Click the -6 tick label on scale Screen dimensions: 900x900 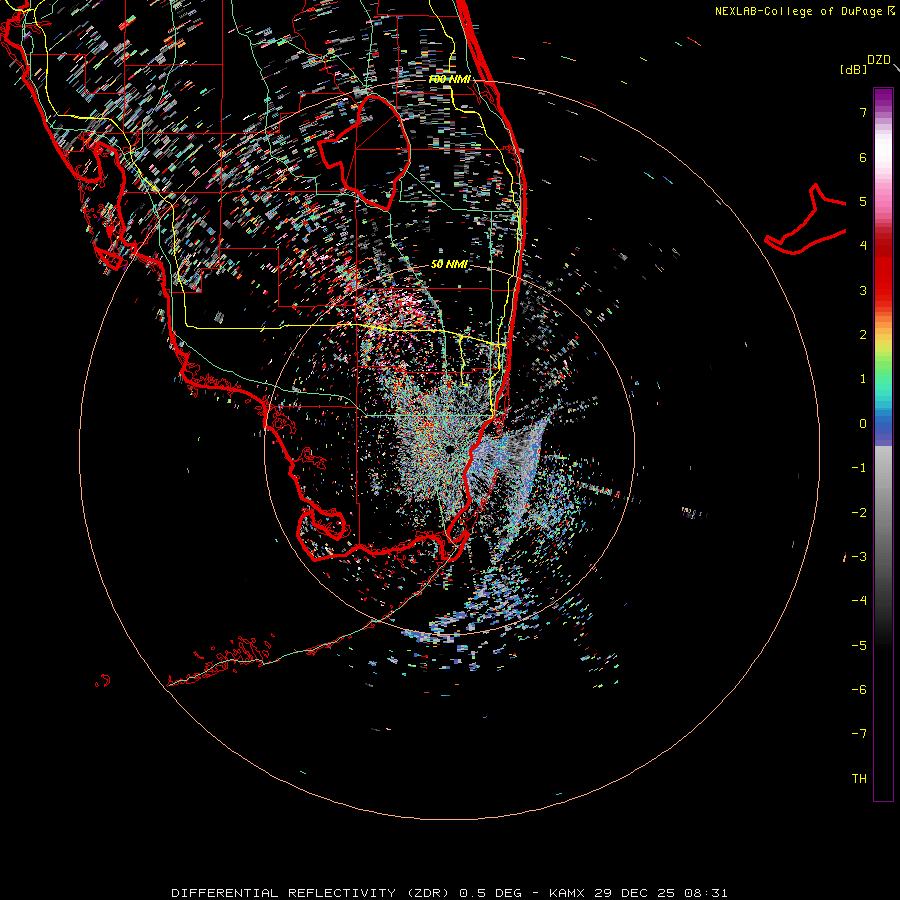[859, 689]
